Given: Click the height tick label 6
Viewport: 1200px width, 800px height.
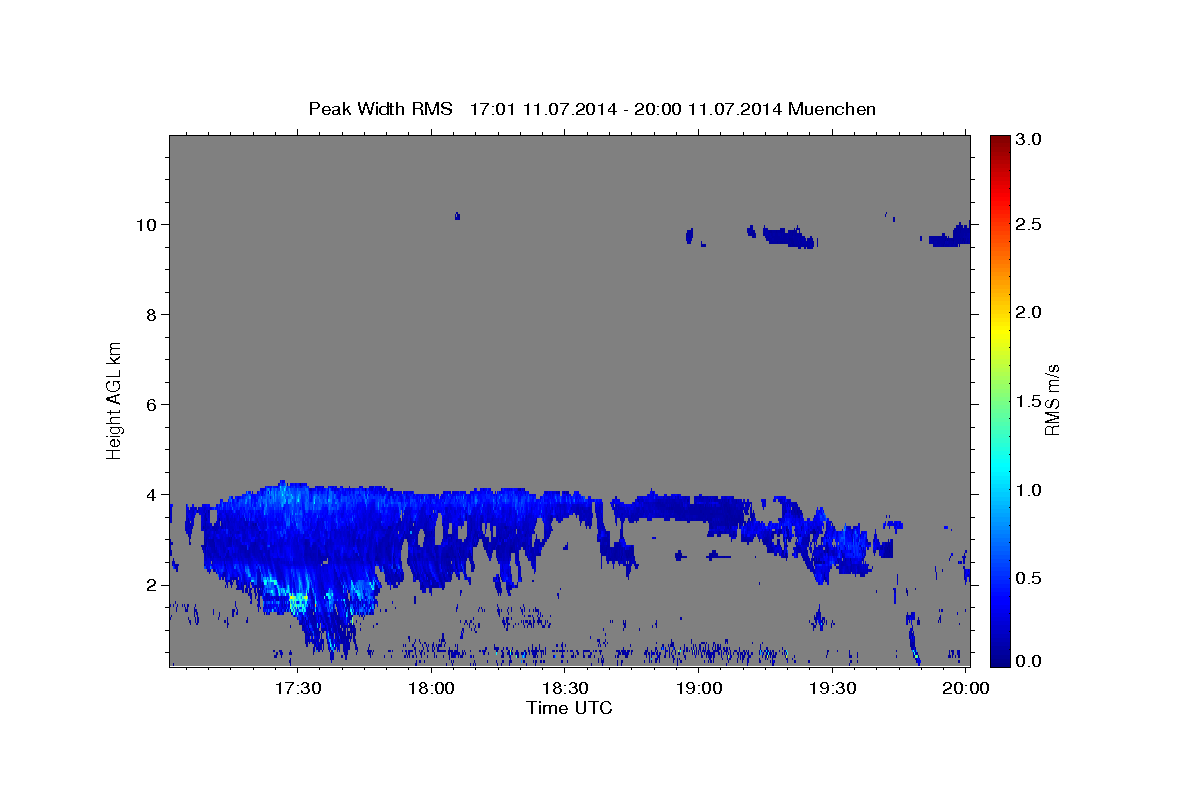Looking at the screenshot, I should coord(153,405).
